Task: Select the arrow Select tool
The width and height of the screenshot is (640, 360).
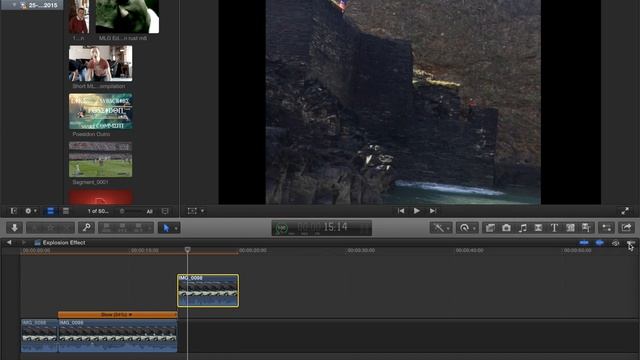Action: (166, 228)
